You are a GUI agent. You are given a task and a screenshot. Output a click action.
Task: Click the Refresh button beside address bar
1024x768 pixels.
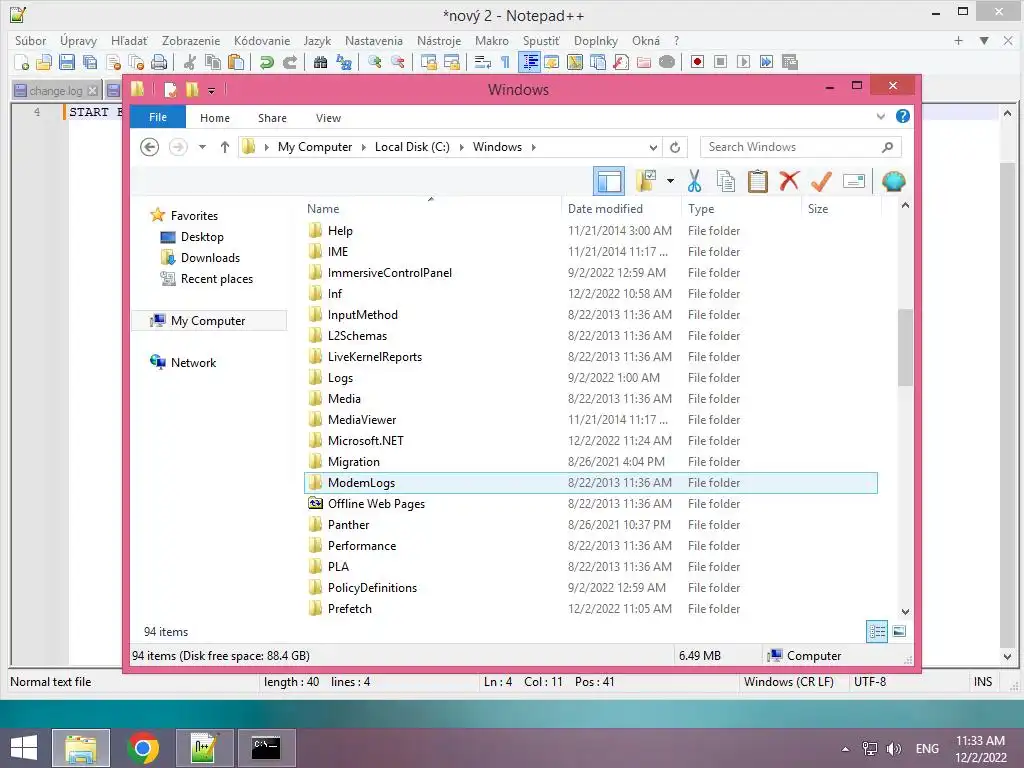point(675,147)
